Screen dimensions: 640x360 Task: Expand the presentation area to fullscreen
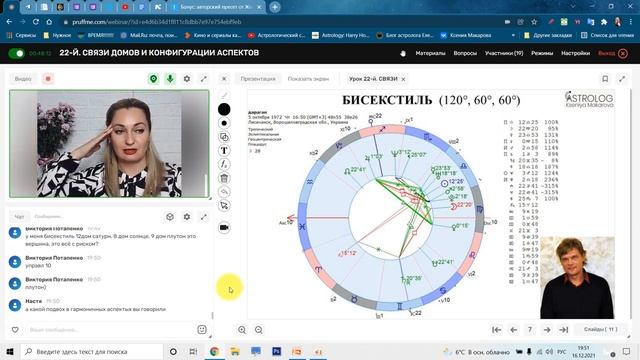pos(622,79)
